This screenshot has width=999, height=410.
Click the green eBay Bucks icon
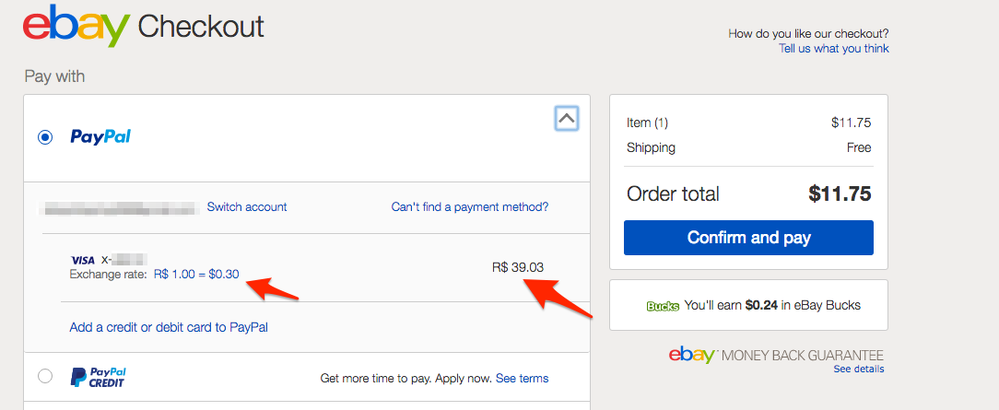click(x=663, y=306)
